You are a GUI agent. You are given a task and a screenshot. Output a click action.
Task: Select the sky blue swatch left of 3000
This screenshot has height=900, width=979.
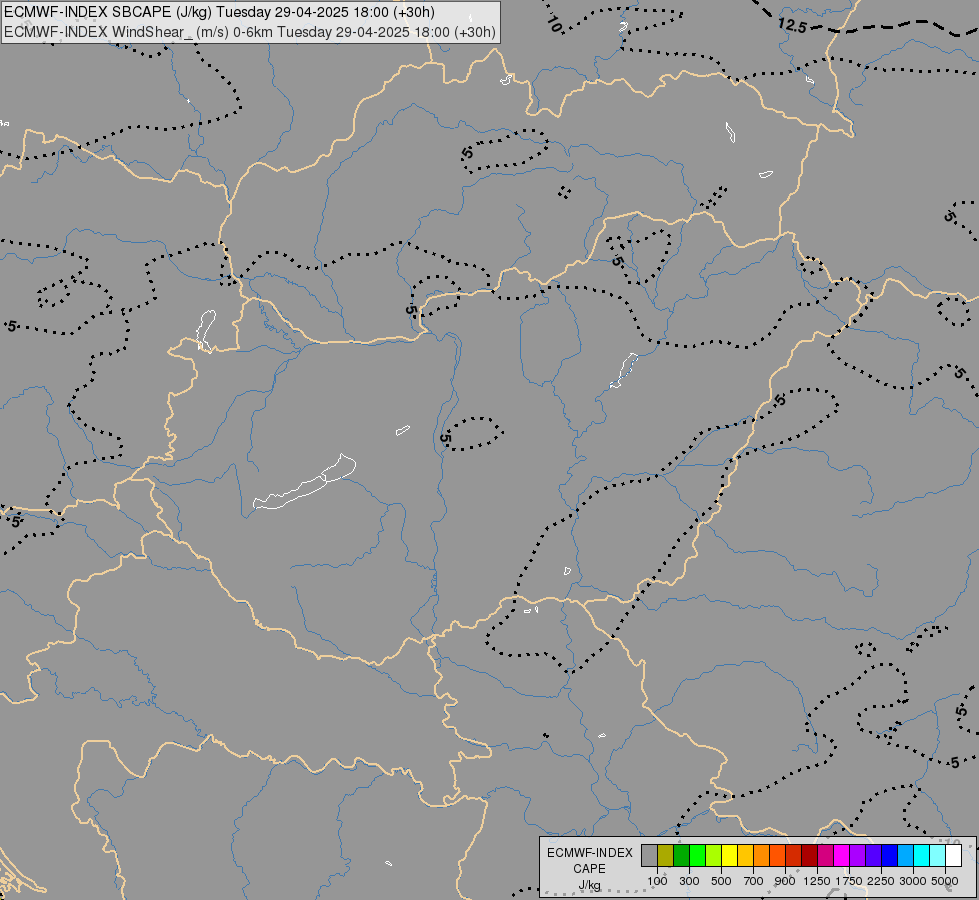[x=905, y=856]
